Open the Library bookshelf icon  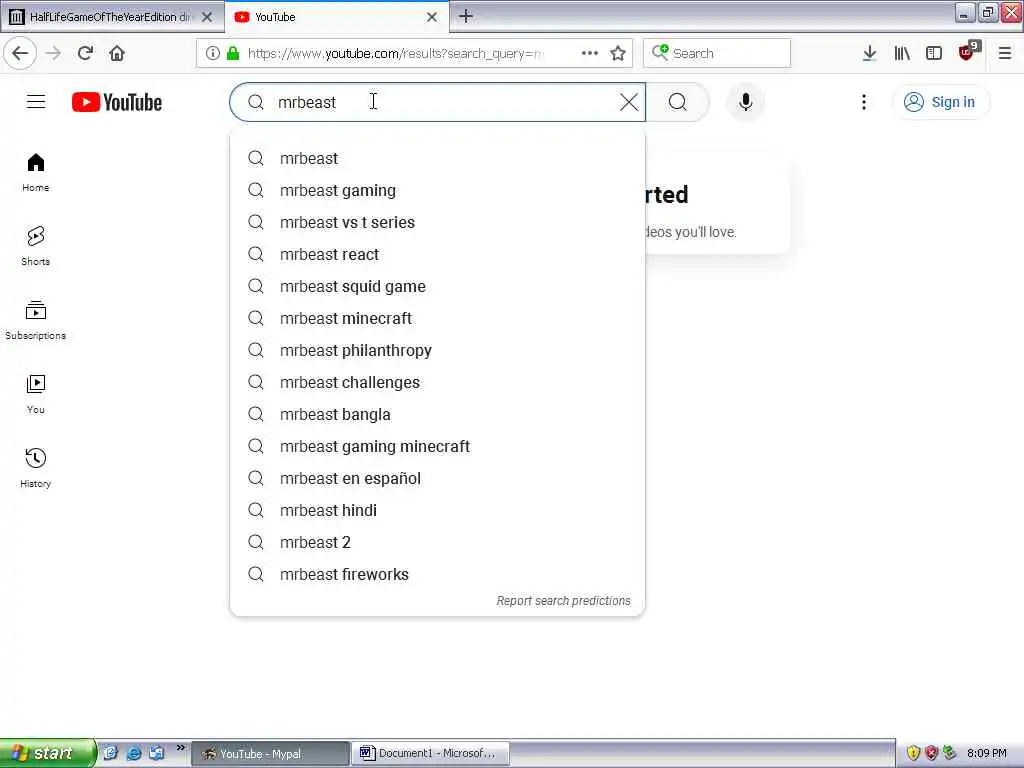[902, 53]
